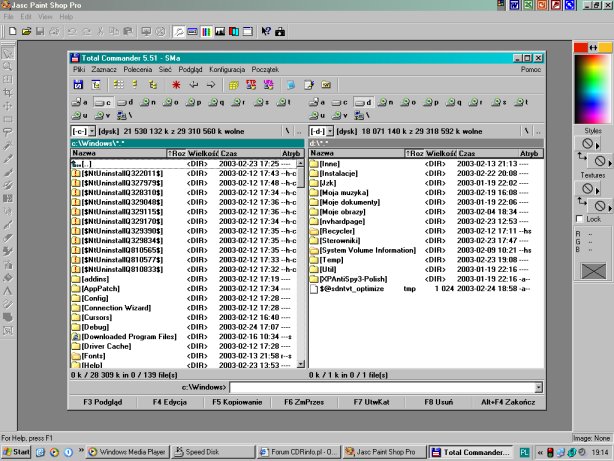
Task: Click the Word icon in top Office shortcut bar
Action: tap(514, 5)
